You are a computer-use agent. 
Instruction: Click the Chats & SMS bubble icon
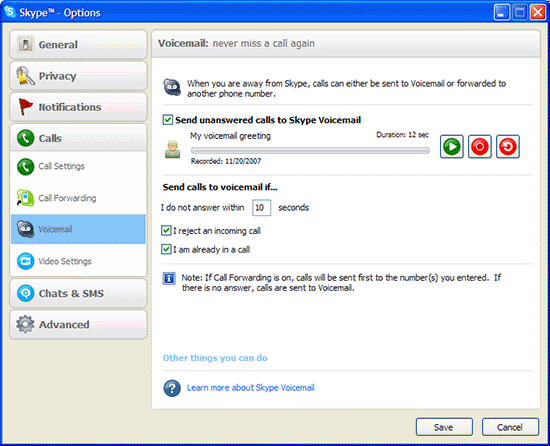(26, 293)
